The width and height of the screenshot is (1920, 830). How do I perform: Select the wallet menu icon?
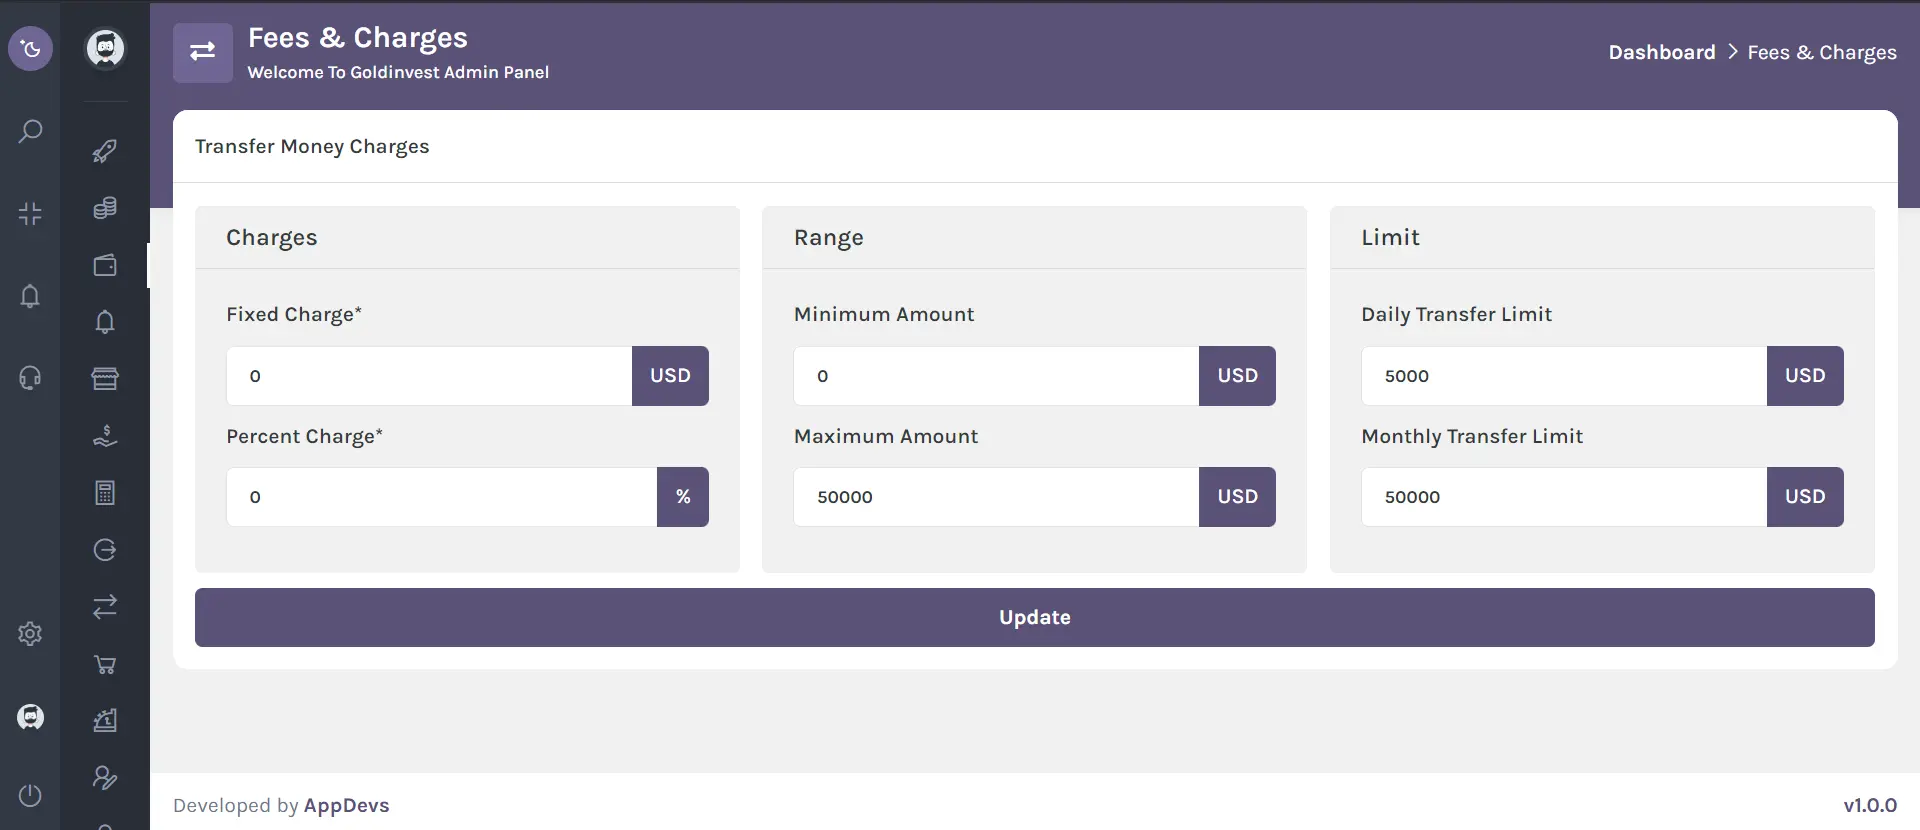point(105,265)
